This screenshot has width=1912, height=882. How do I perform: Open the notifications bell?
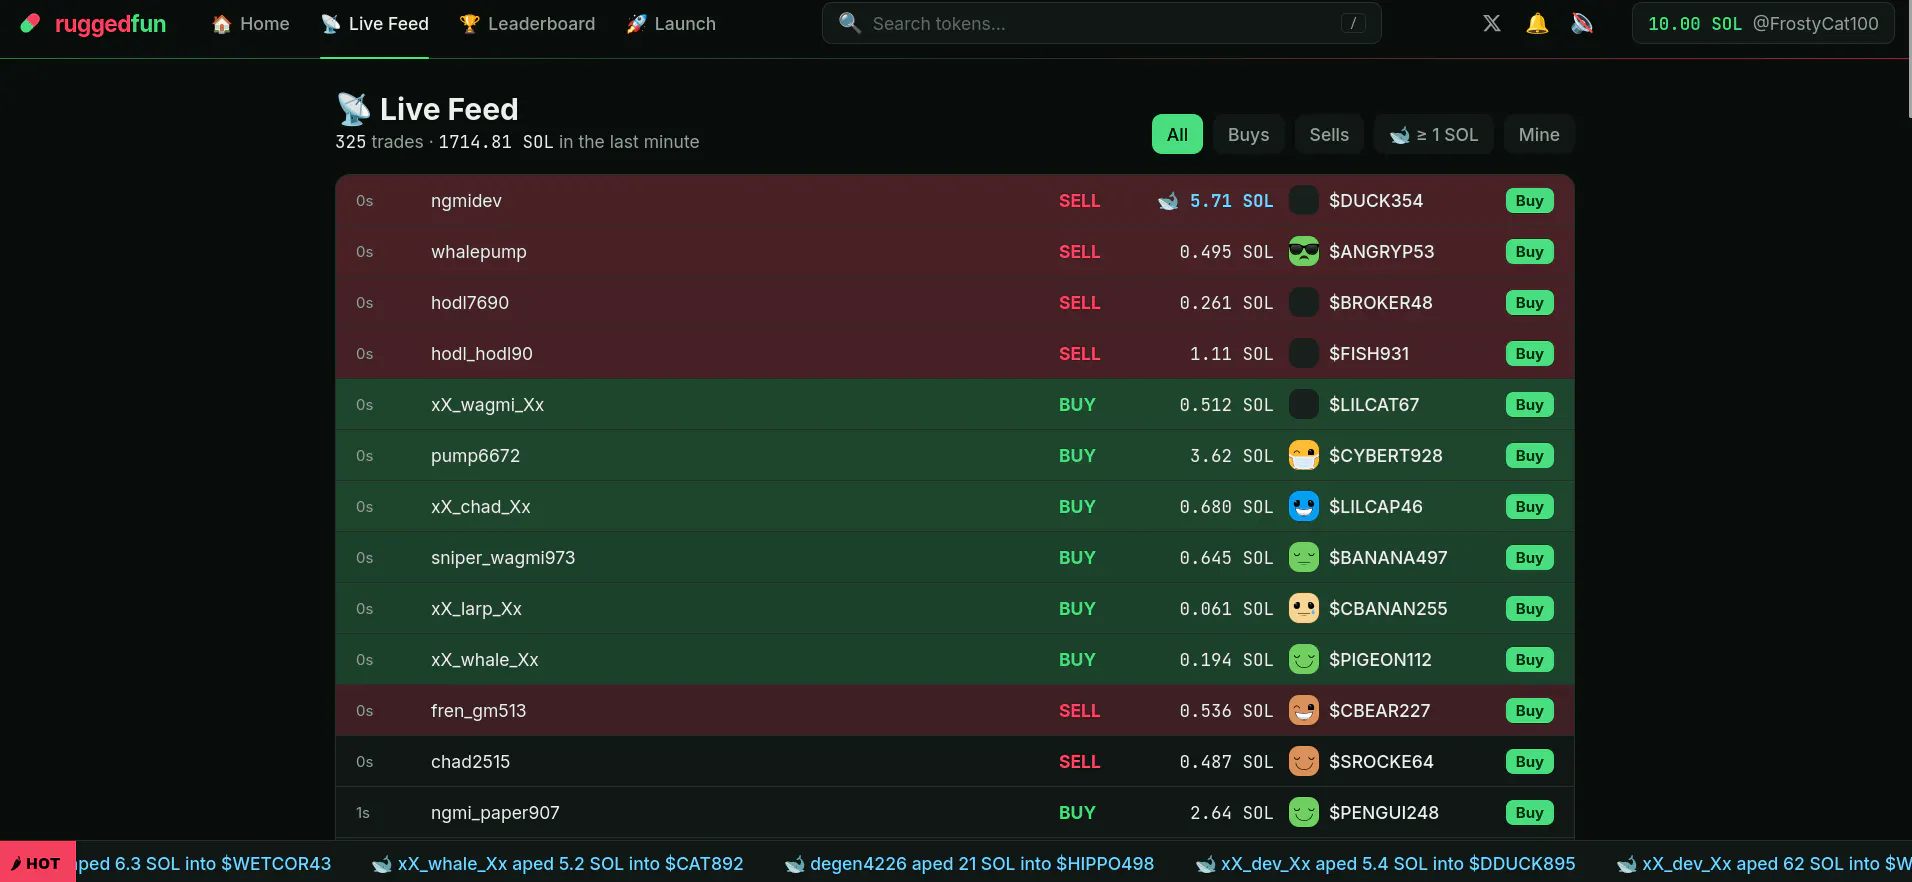pyautogui.click(x=1537, y=23)
